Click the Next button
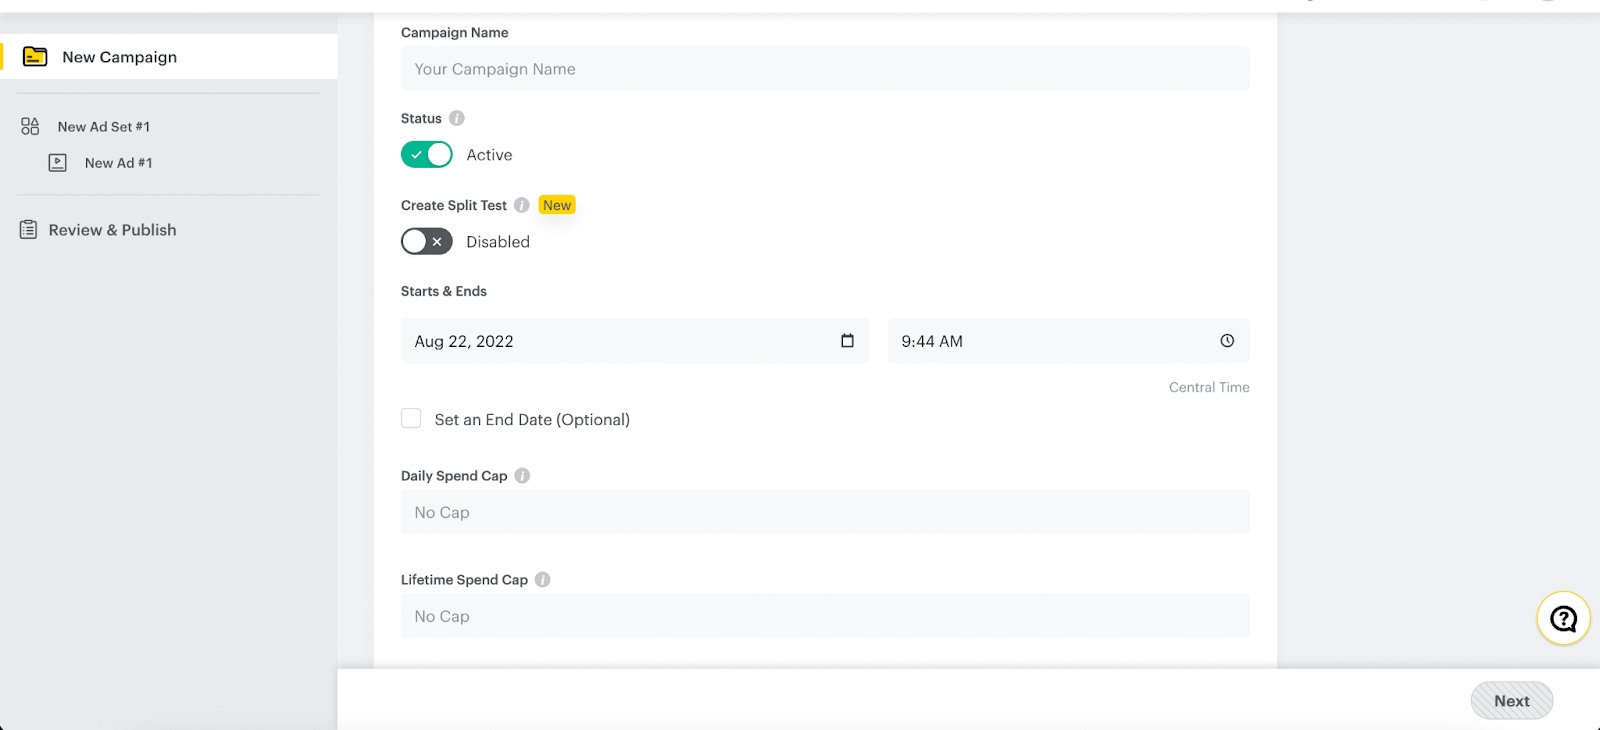Viewport: 1600px width, 730px height. tap(1512, 701)
